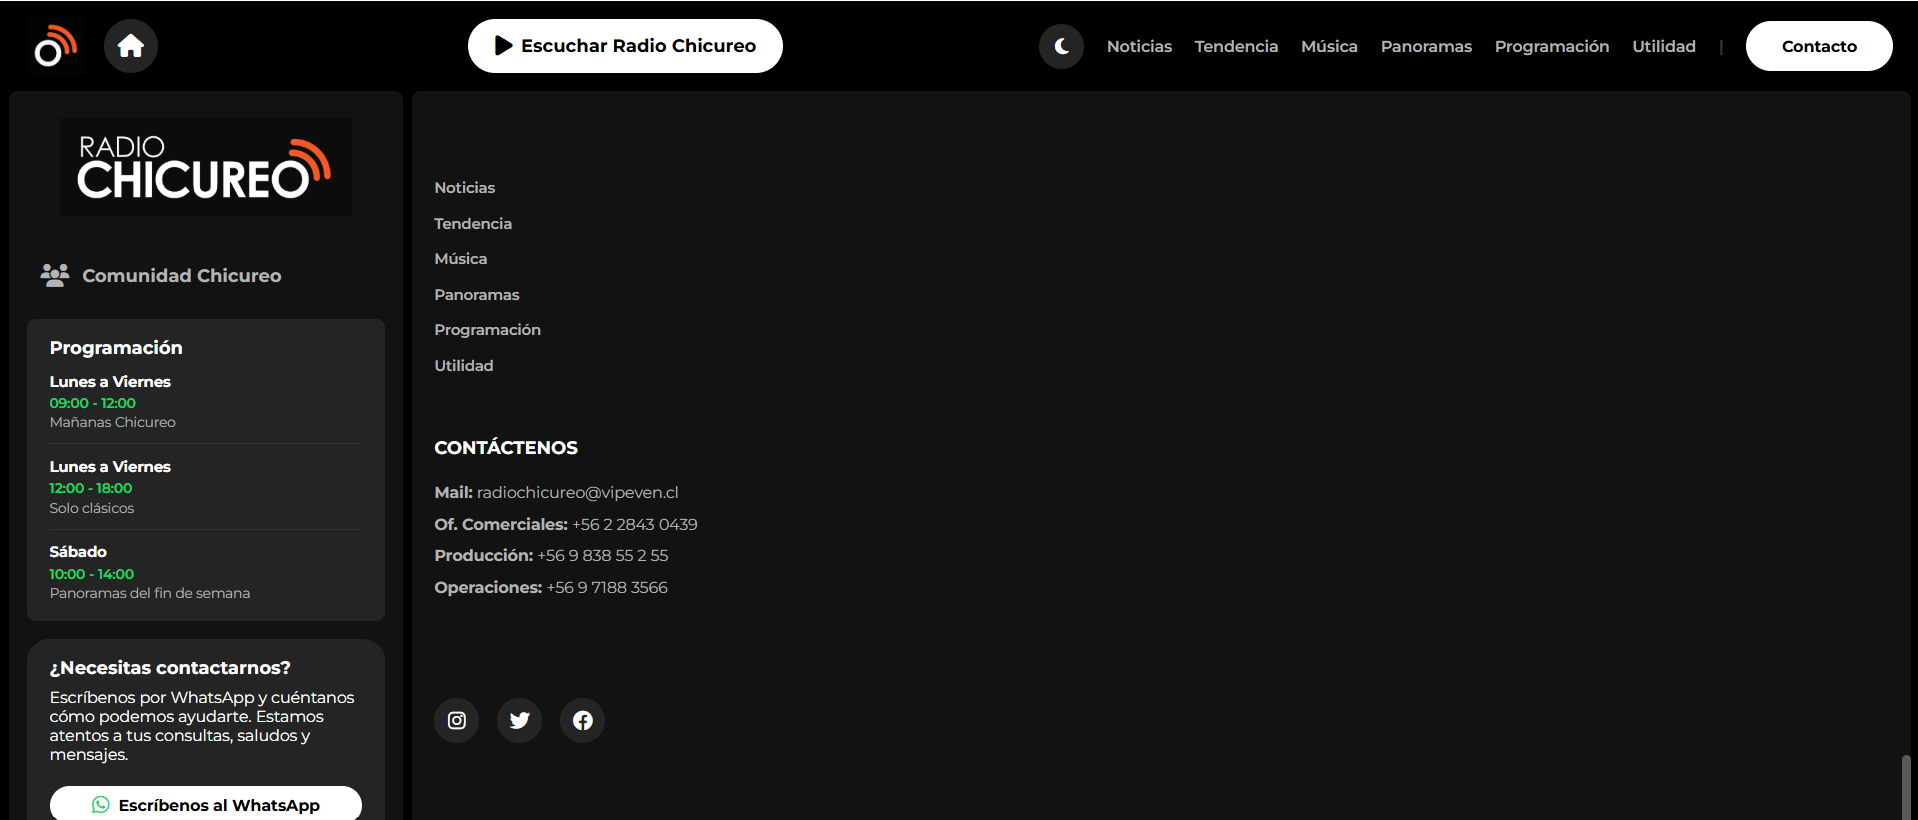Open Música in top navigation

coord(1329,46)
